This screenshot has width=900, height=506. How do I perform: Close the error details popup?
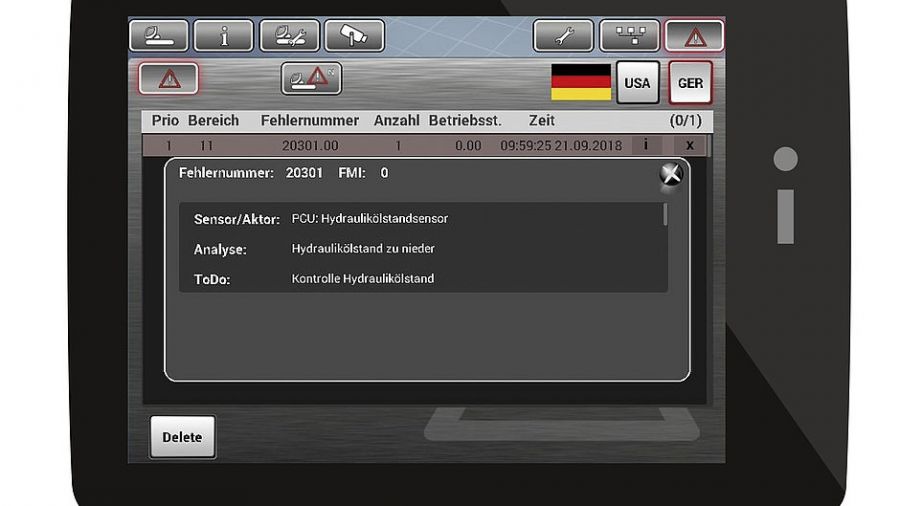pyautogui.click(x=672, y=174)
